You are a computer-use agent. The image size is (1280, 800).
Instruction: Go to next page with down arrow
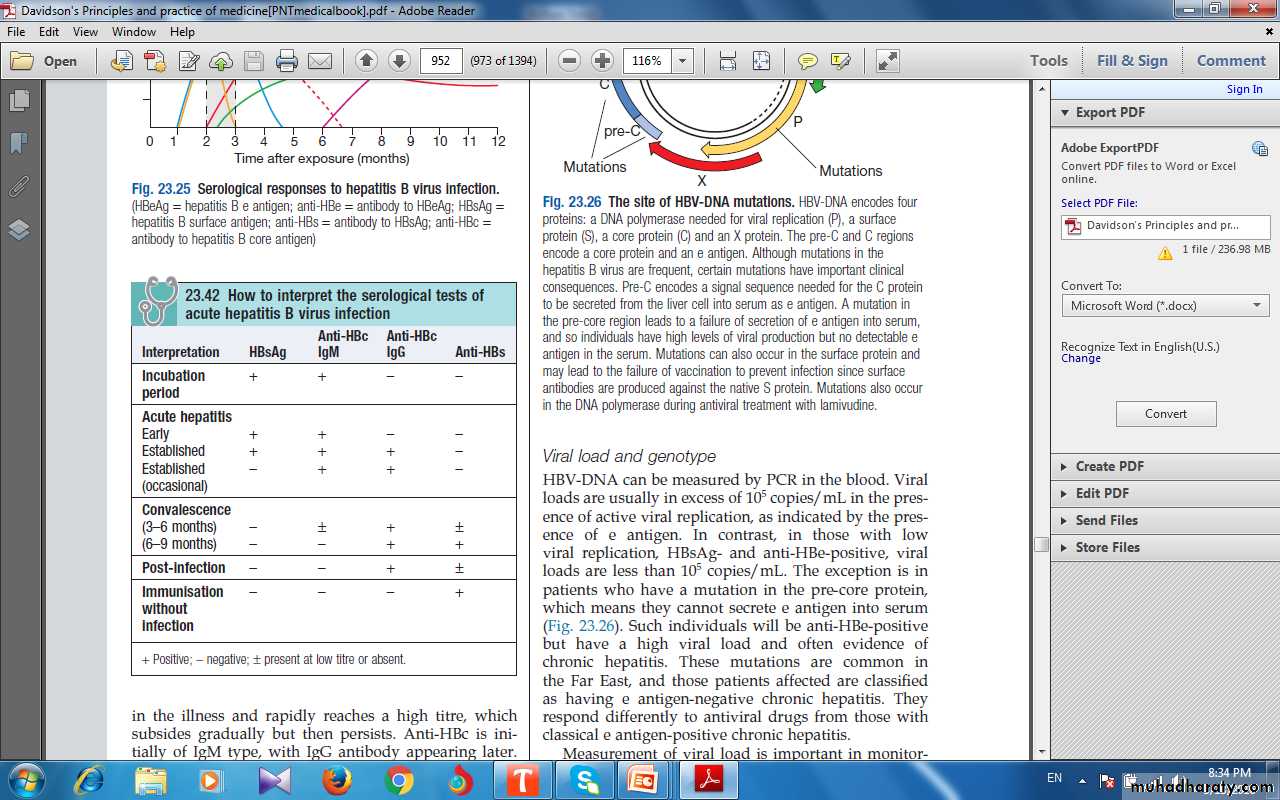point(399,61)
